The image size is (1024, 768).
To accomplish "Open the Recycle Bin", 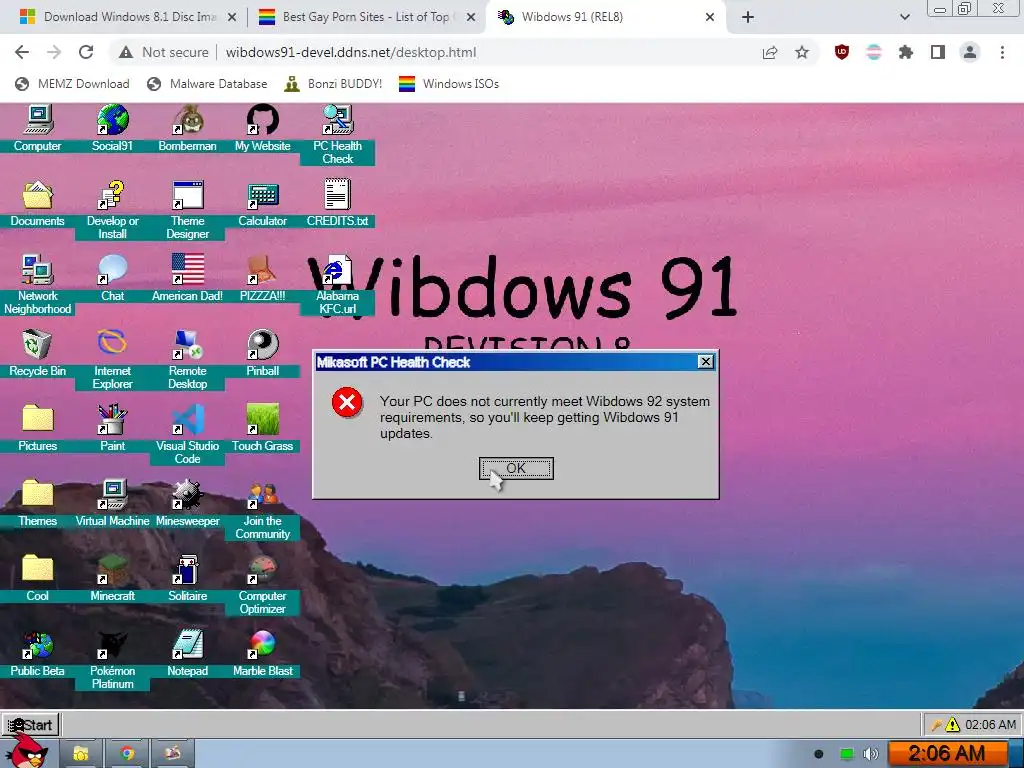I will (x=37, y=353).
